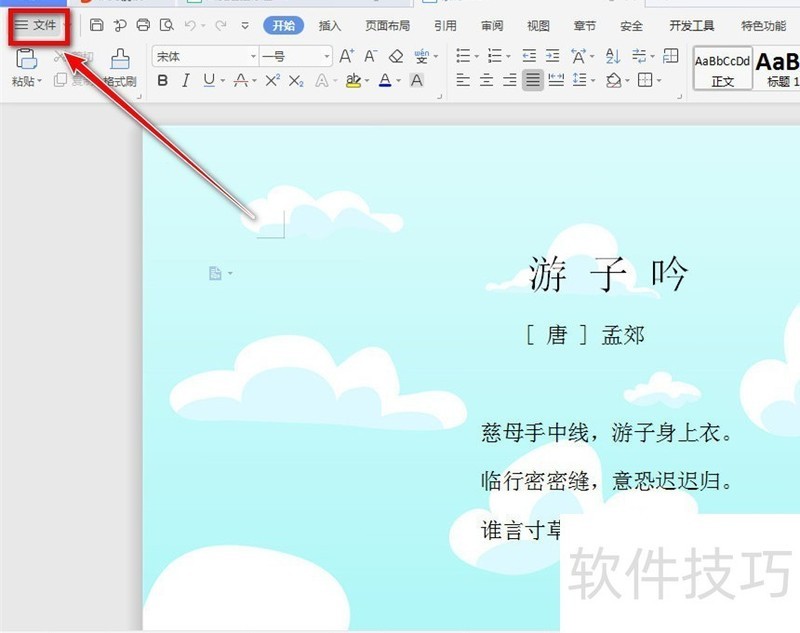Toggle Subscript X₂ formatting
The image size is (800, 633).
pos(296,80)
